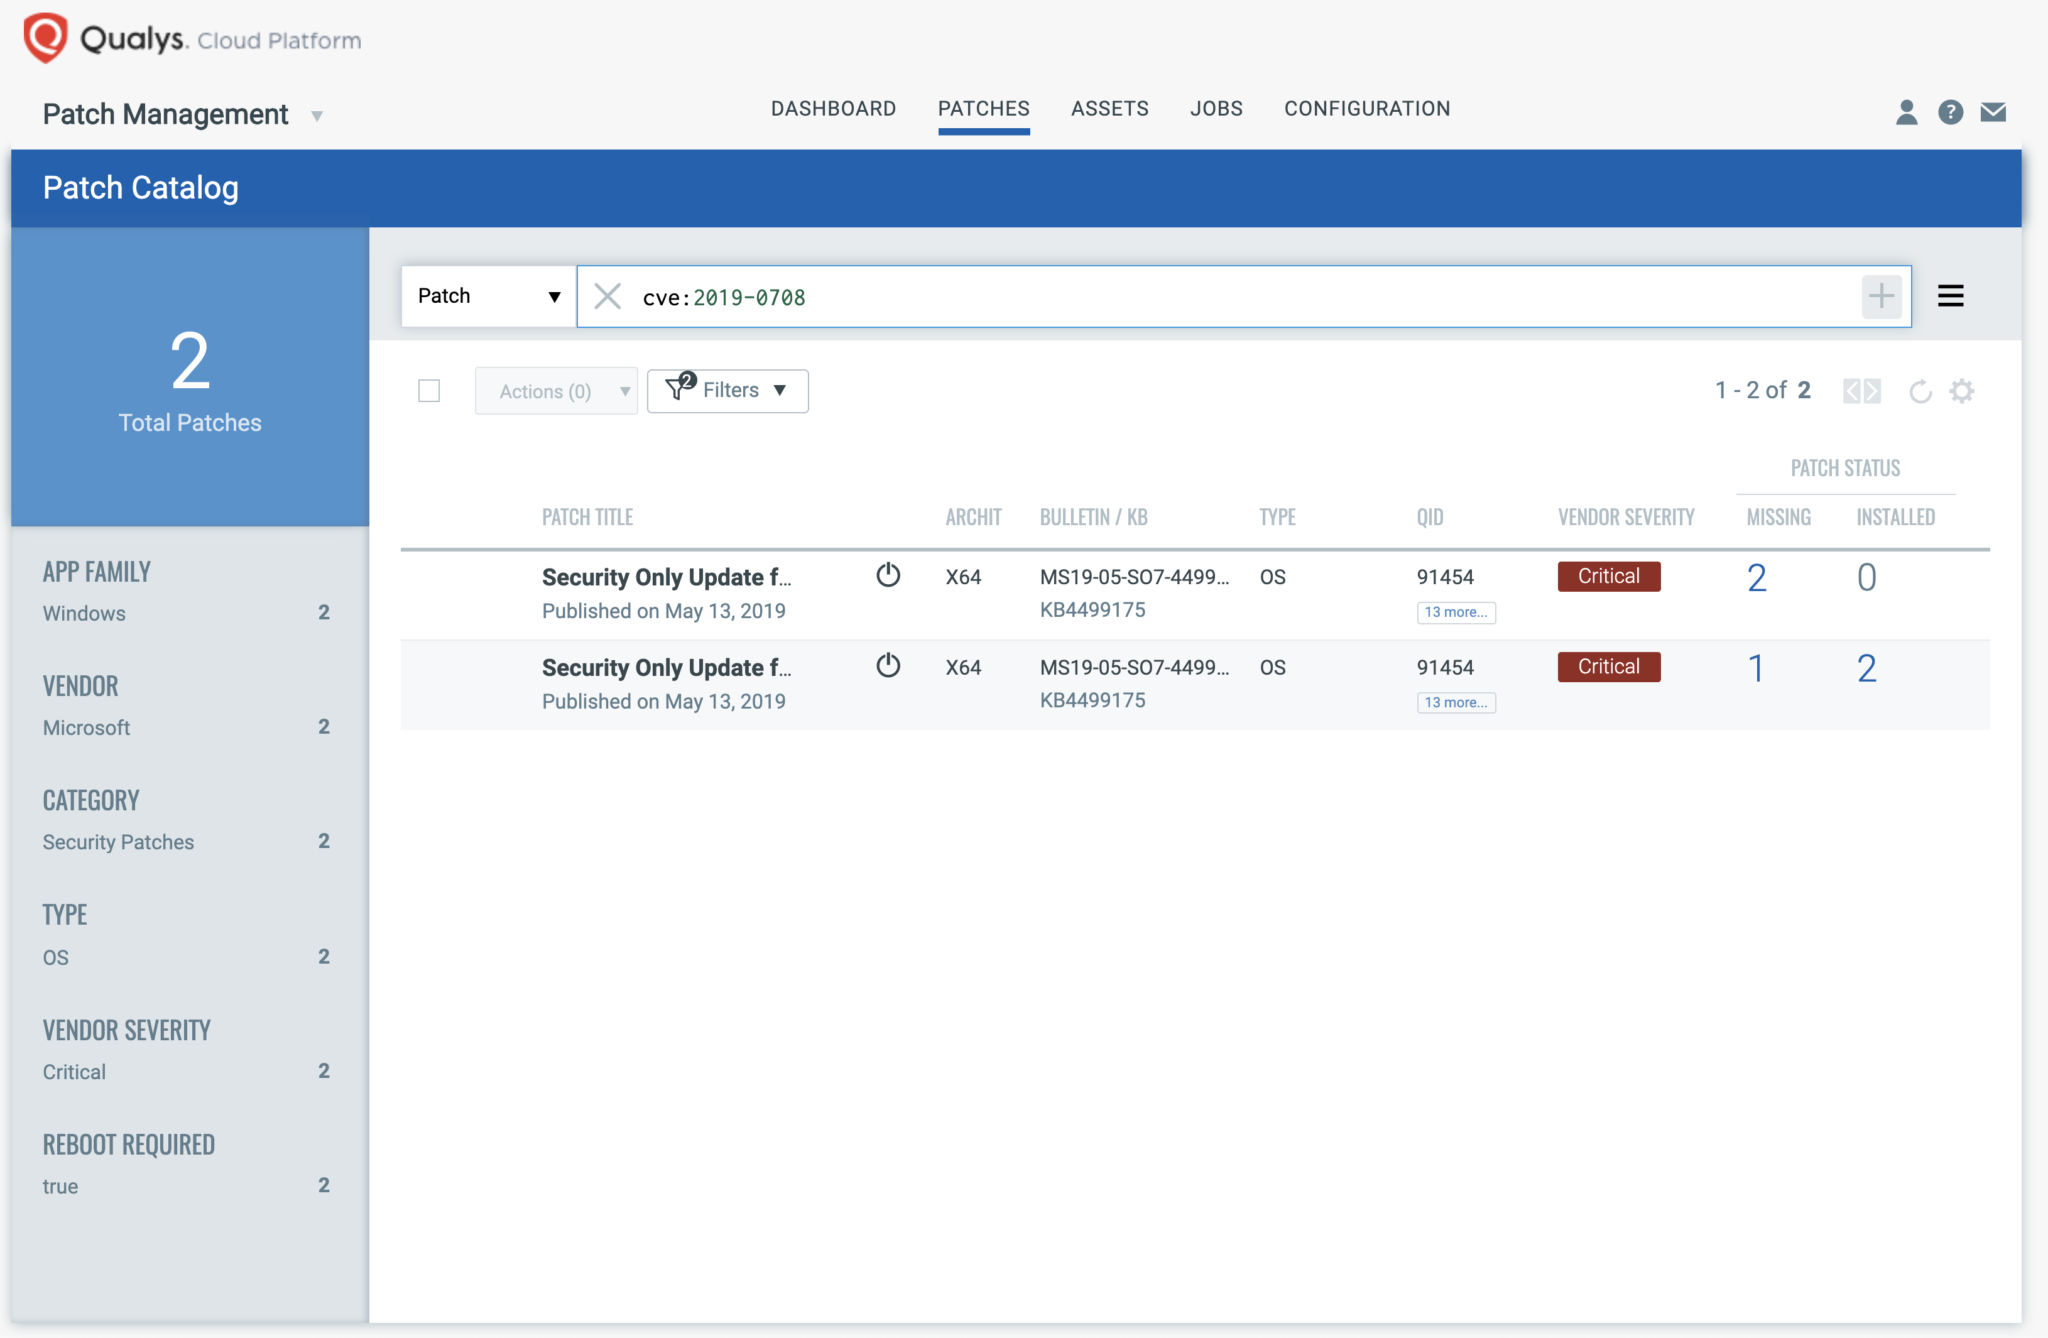The image size is (2048, 1338).
Task: Open table settings via gear icon
Action: pos(1963,391)
